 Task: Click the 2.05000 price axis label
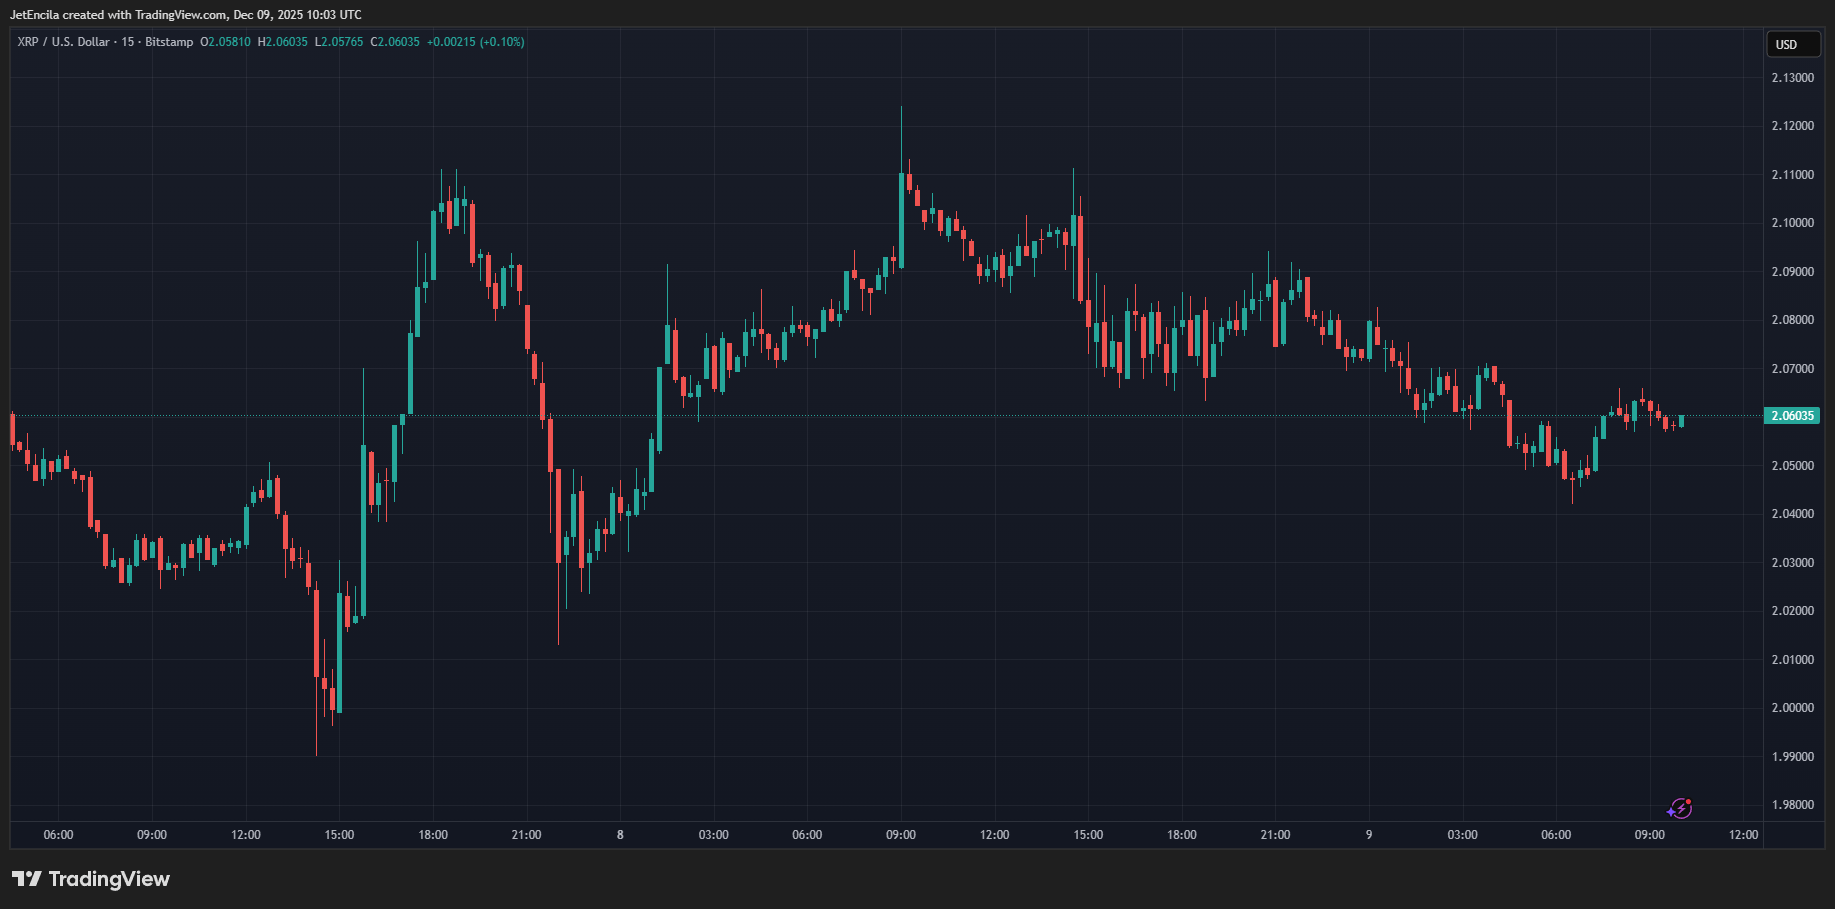(1793, 466)
